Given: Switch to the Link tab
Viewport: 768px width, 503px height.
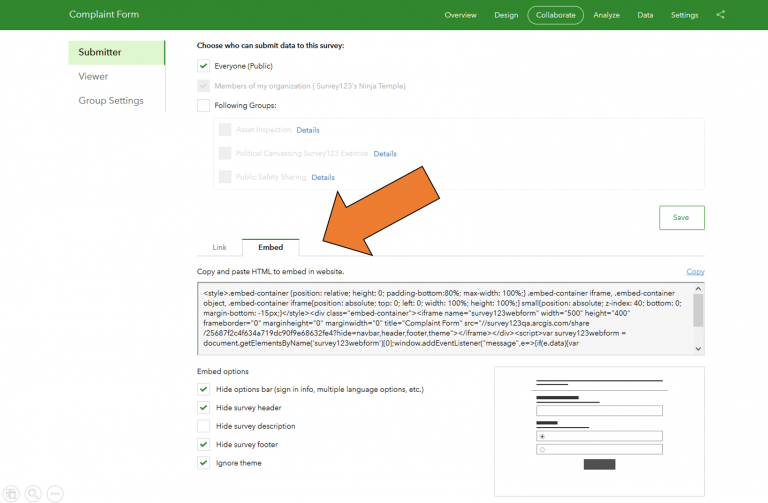Looking at the screenshot, I should (219, 247).
